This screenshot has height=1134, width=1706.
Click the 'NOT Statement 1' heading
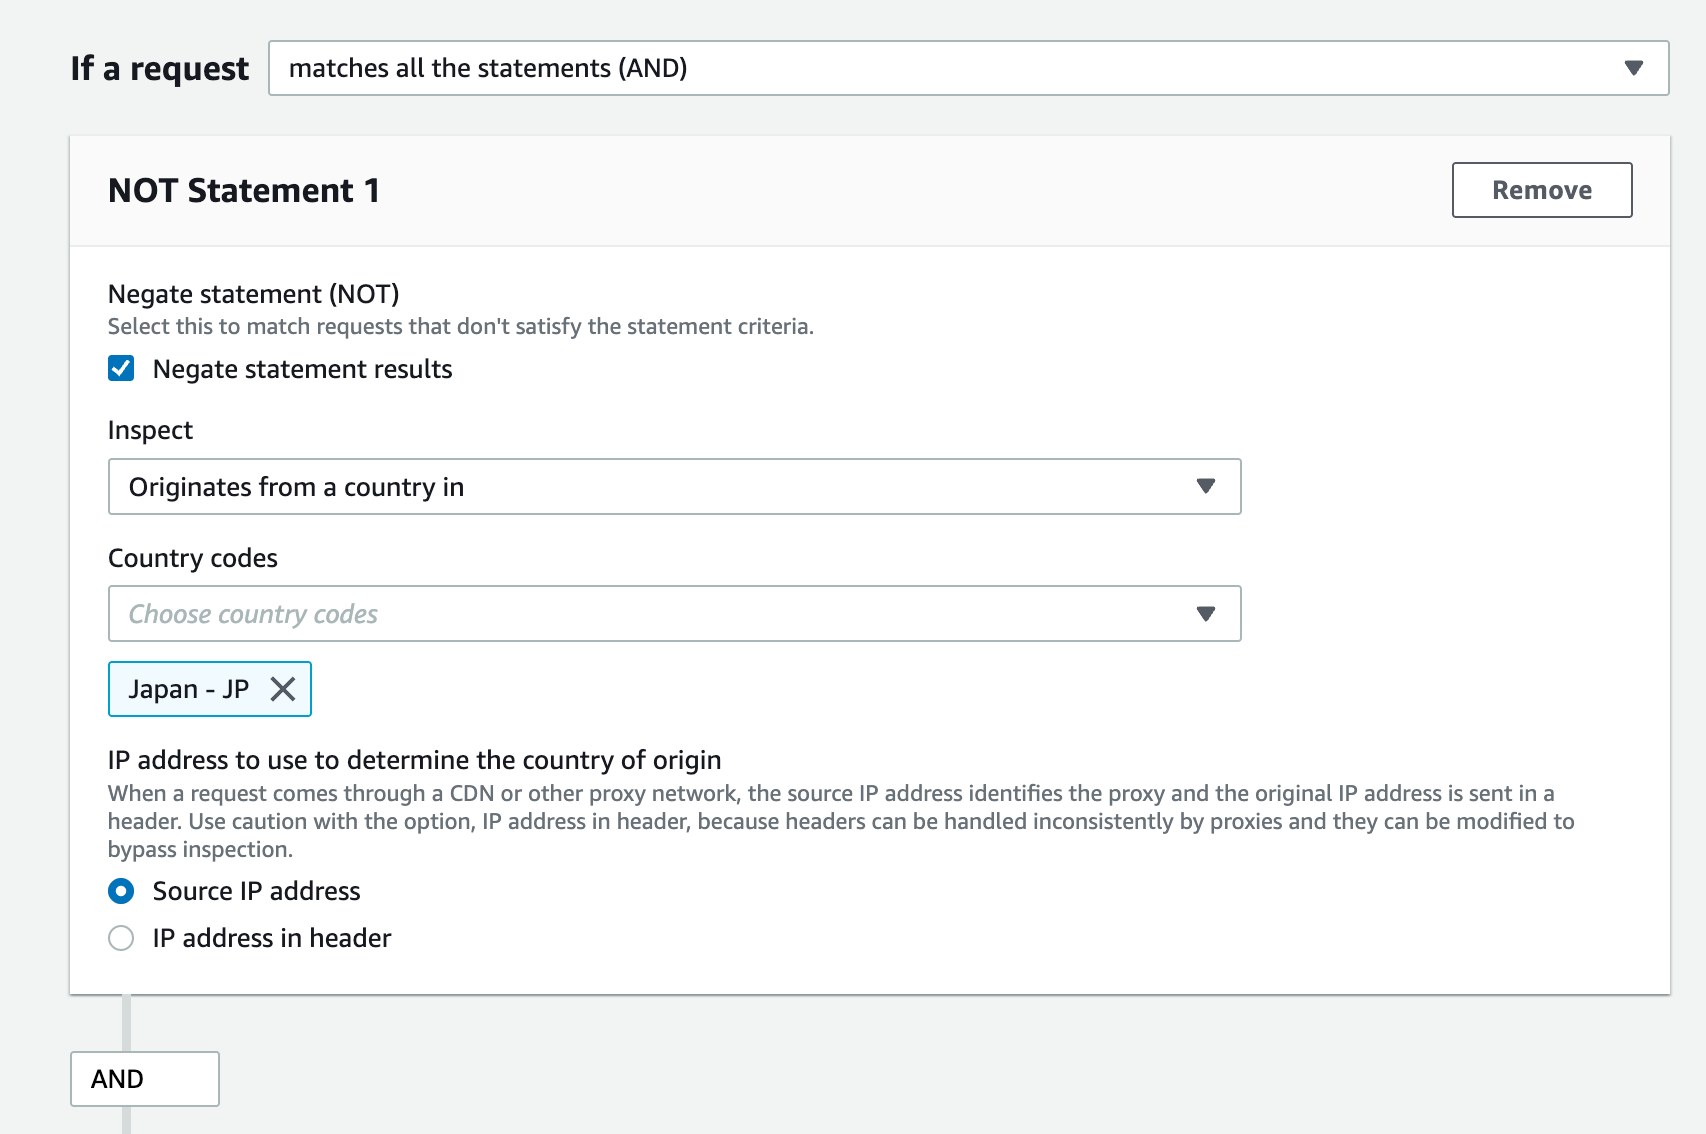(x=244, y=190)
